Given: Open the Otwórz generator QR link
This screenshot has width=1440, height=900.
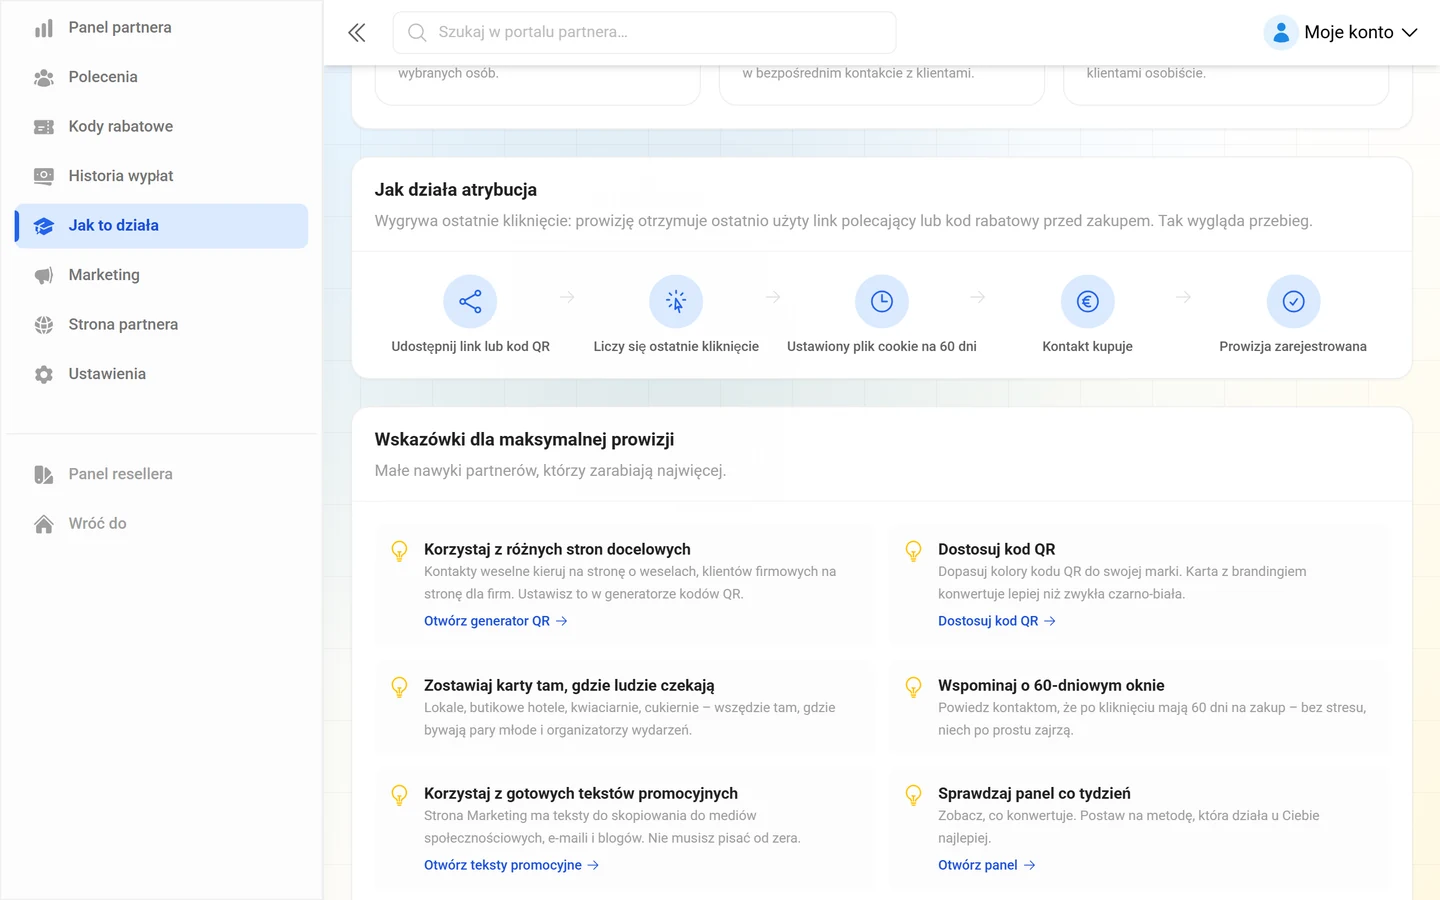Looking at the screenshot, I should [x=496, y=621].
